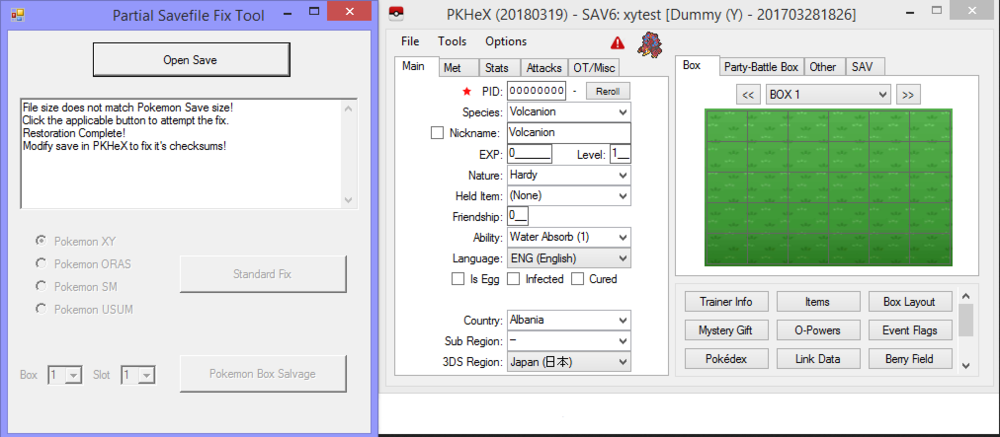Image resolution: width=1000 pixels, height=437 pixels.
Task: Open the Tools menu
Action: pyautogui.click(x=452, y=42)
